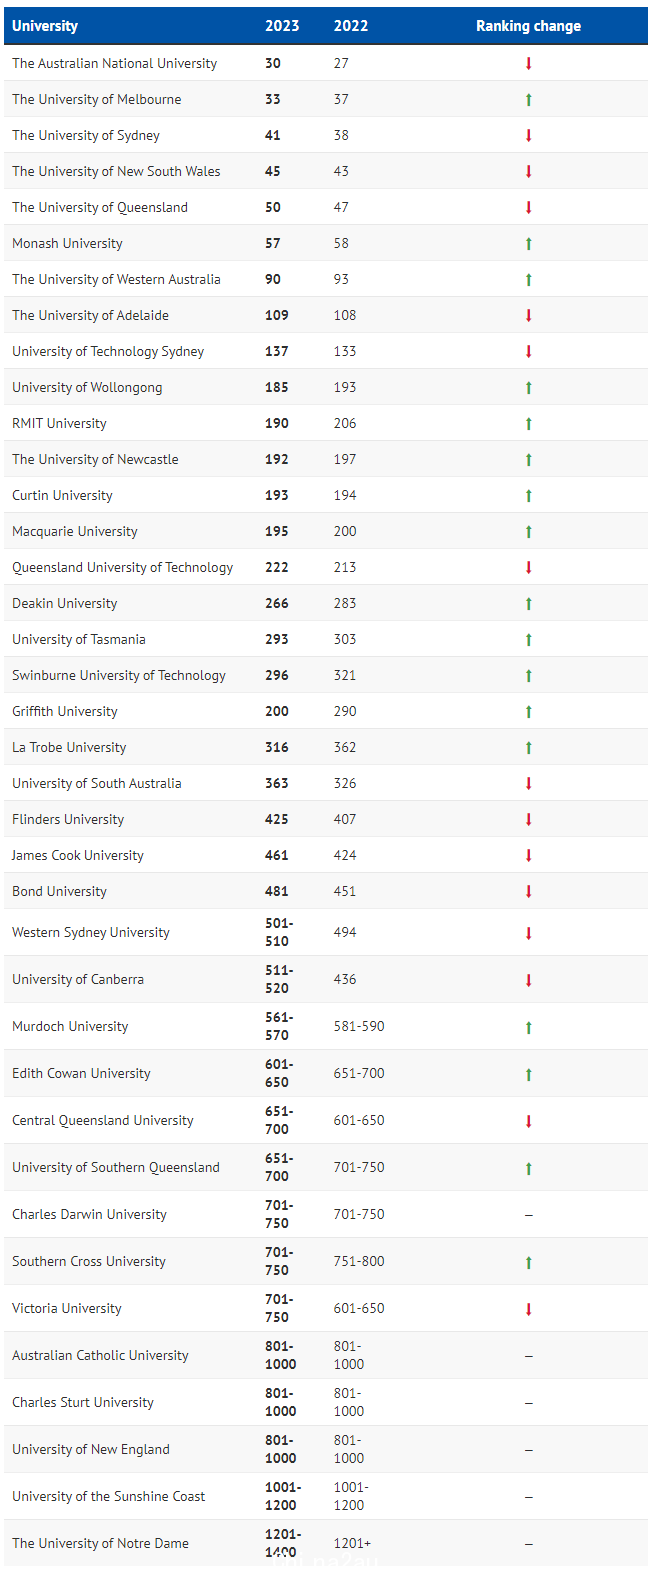Click 2022 rank 1201+ for University of Notre Dame
Image resolution: width=650 pixels, height=1574 pixels.
[x=352, y=1543]
